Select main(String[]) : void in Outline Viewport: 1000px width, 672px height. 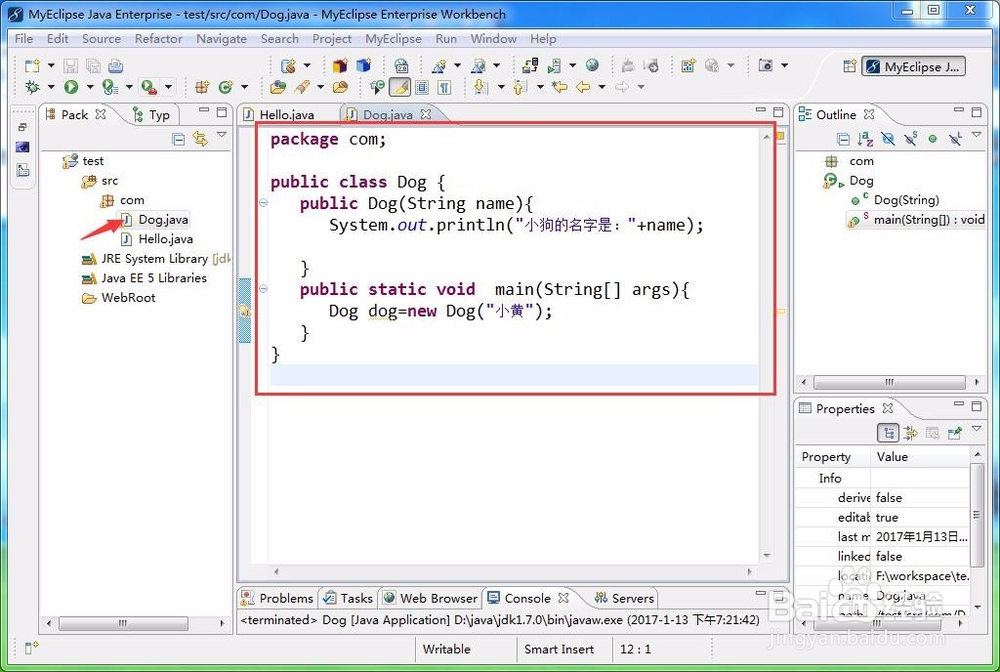[x=917, y=220]
